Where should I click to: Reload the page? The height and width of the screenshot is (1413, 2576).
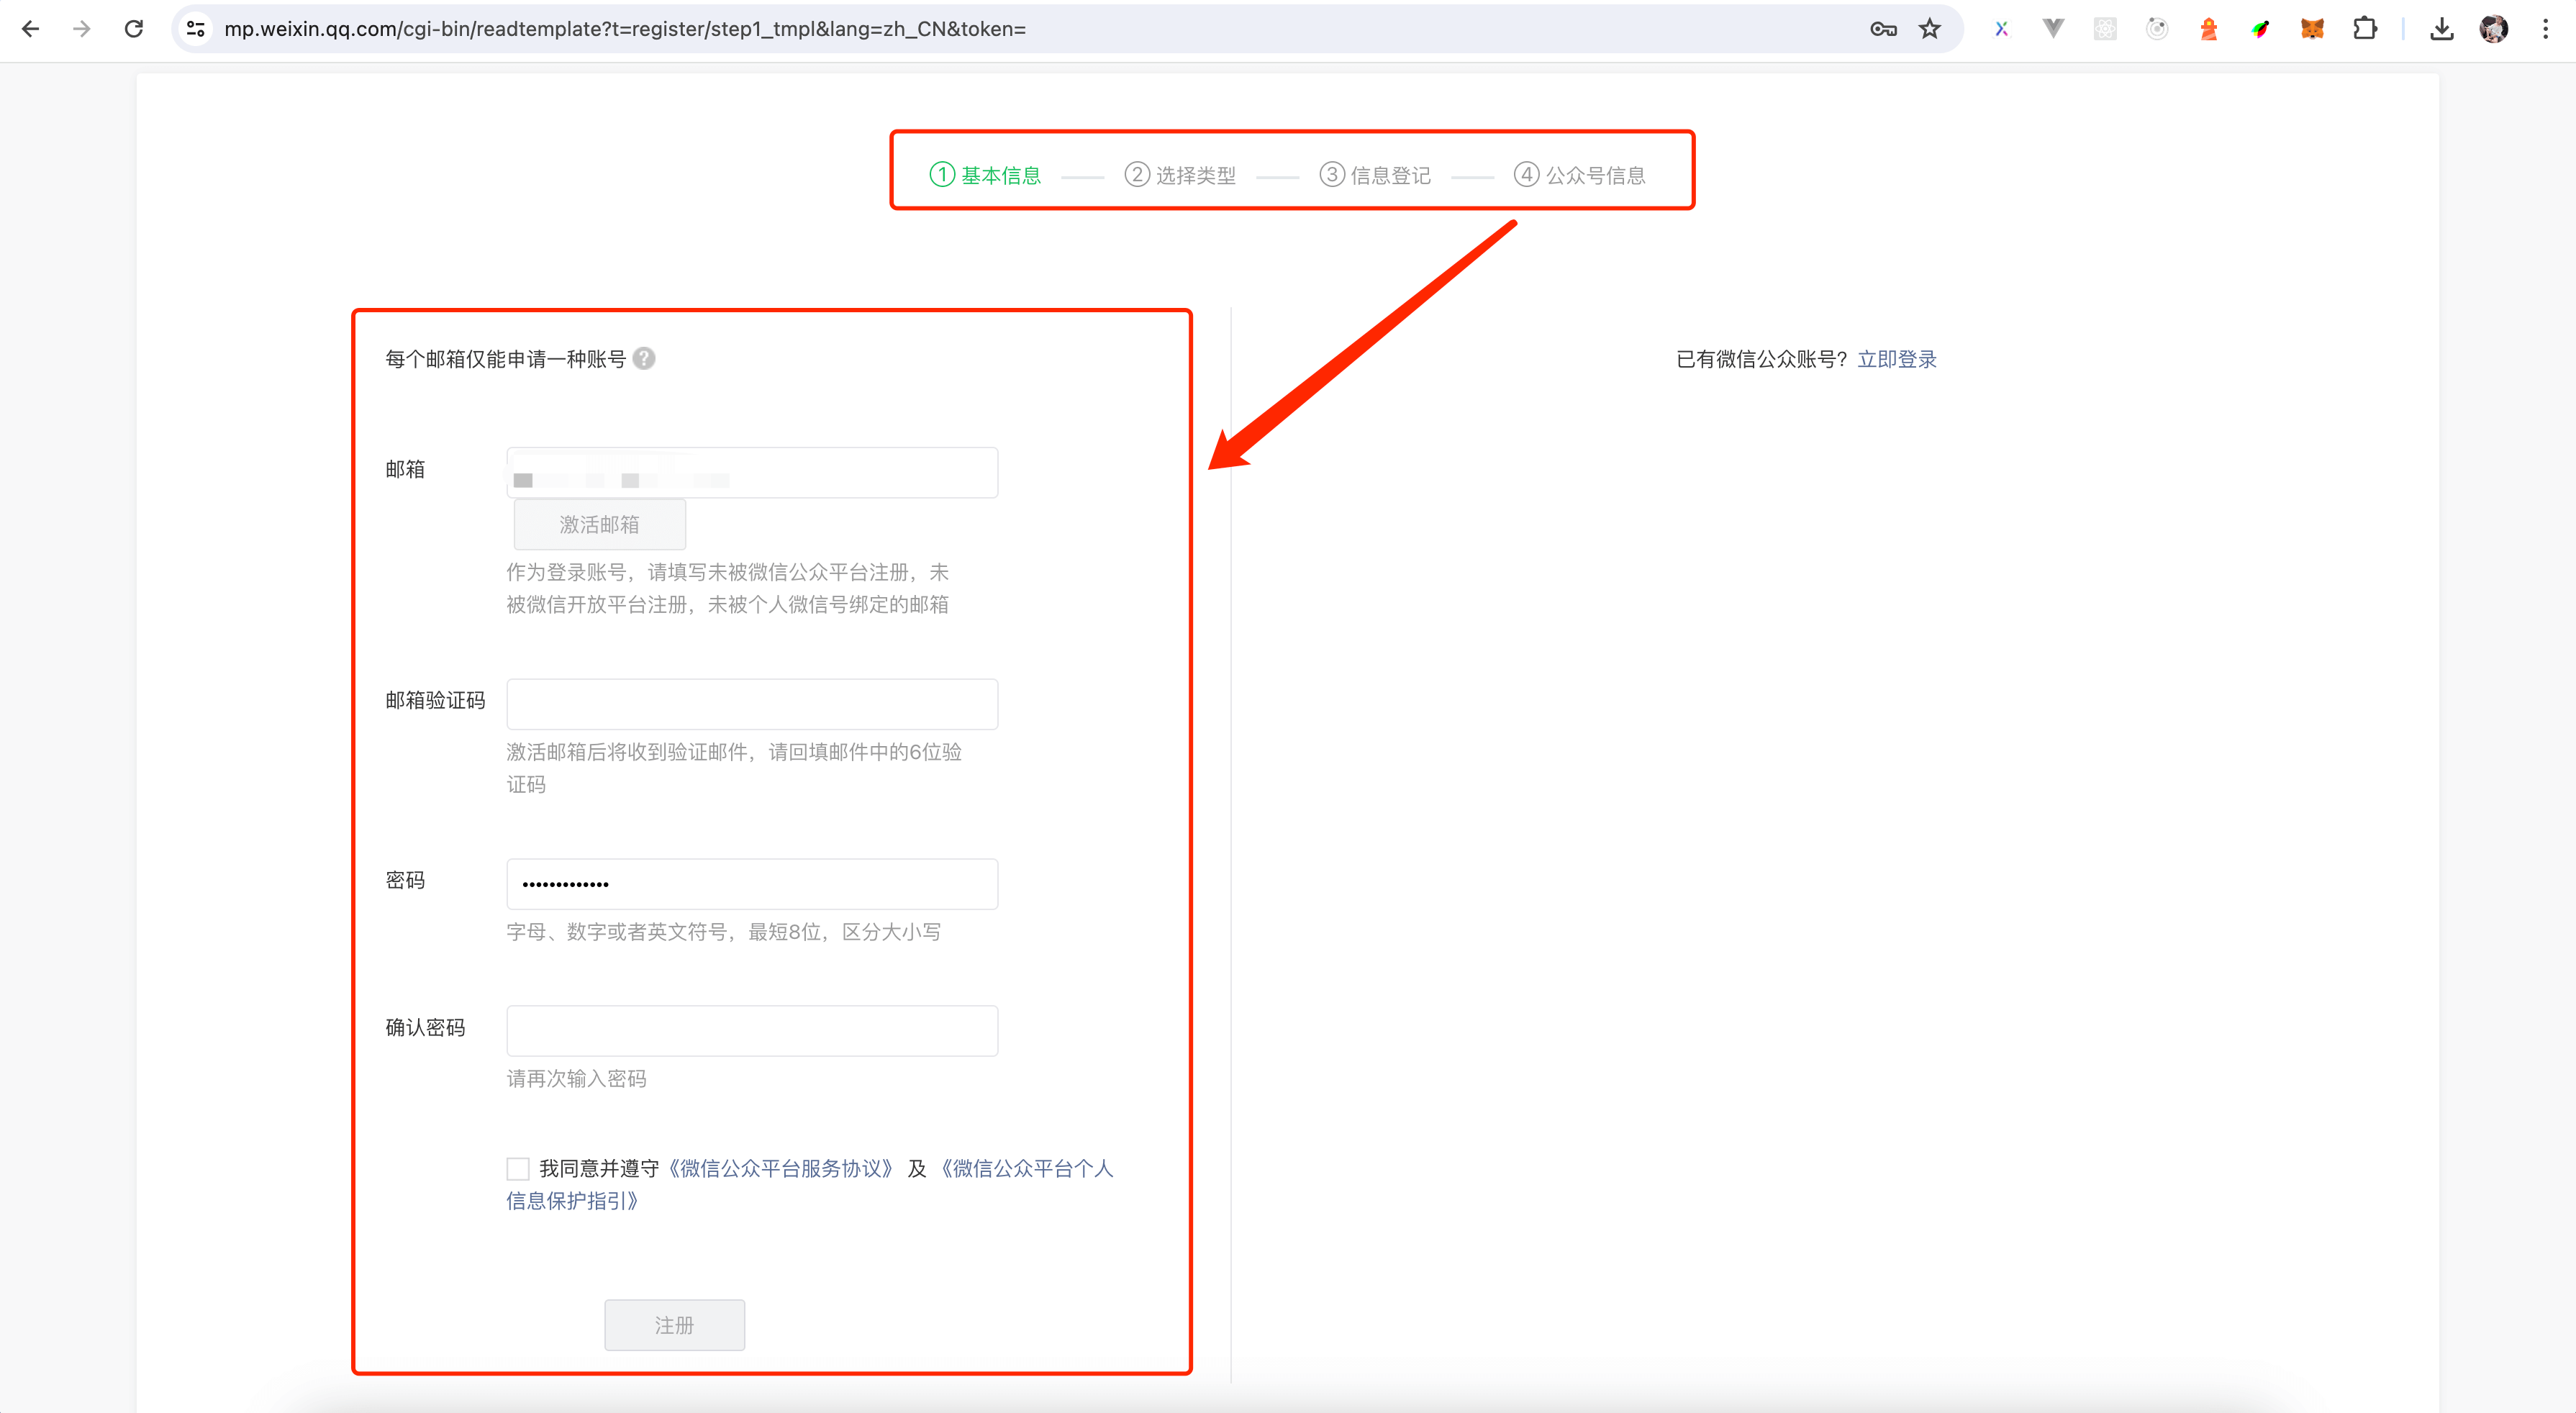click(x=134, y=29)
